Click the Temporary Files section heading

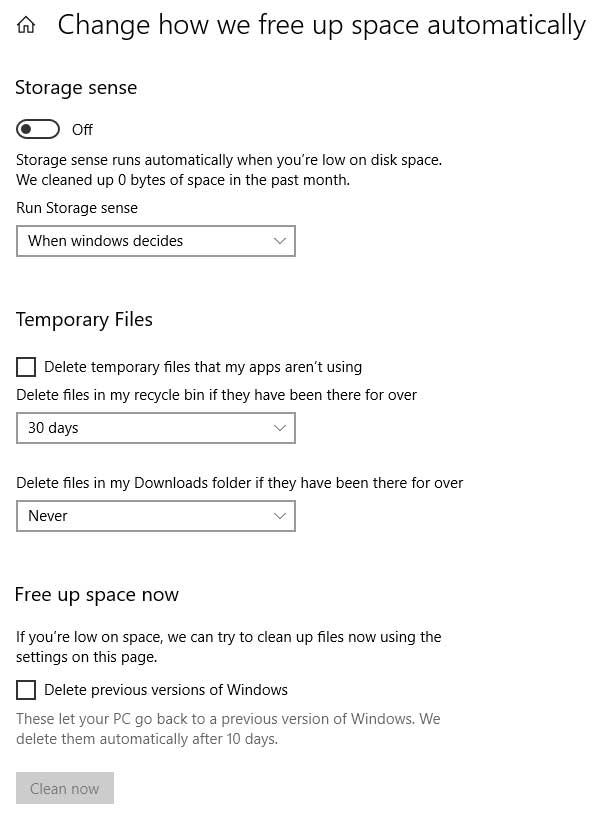point(84,320)
